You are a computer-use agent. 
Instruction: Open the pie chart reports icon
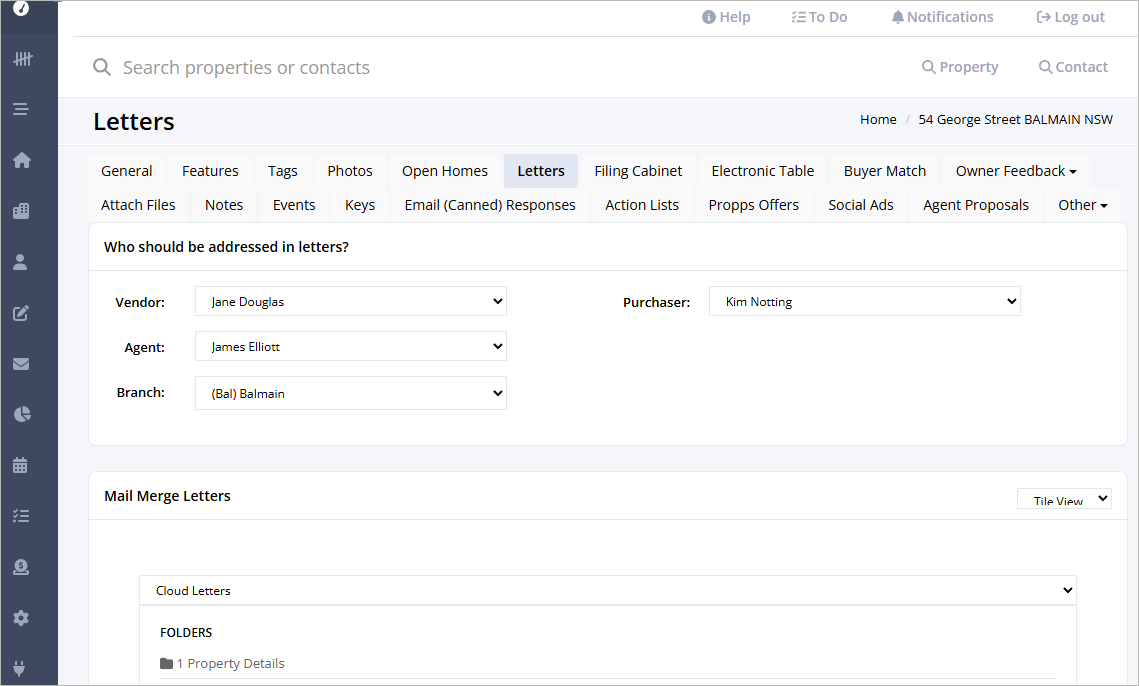[x=21, y=414]
